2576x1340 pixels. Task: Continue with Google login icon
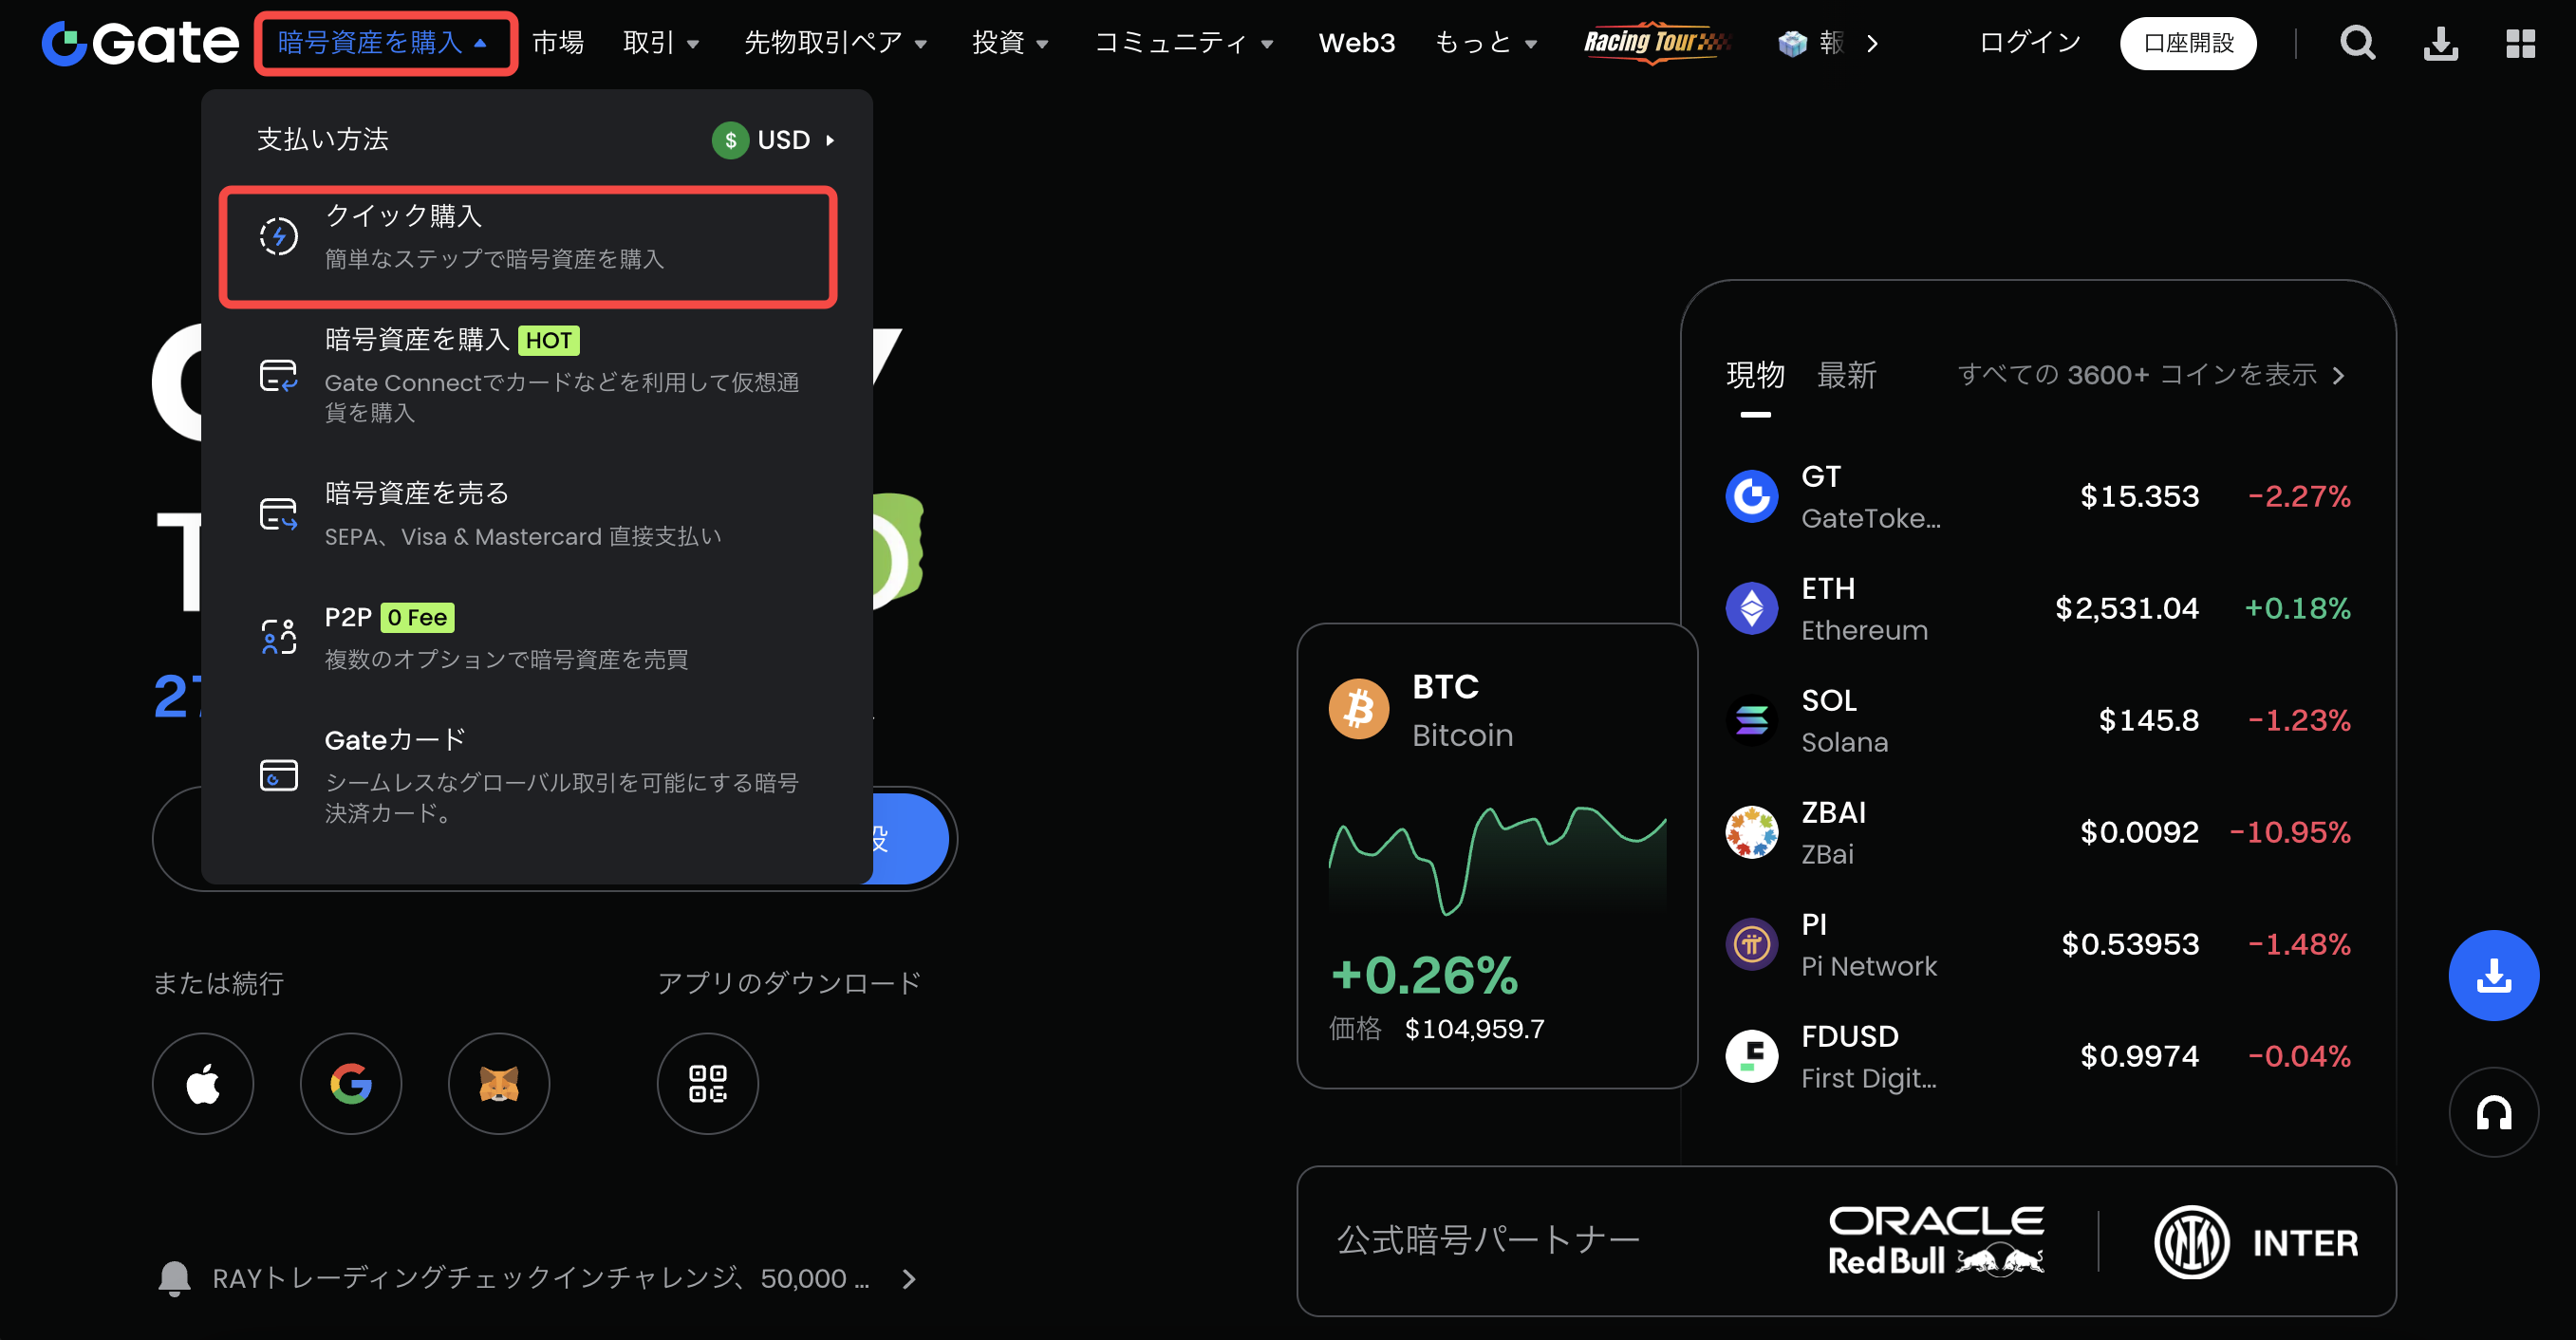[351, 1084]
